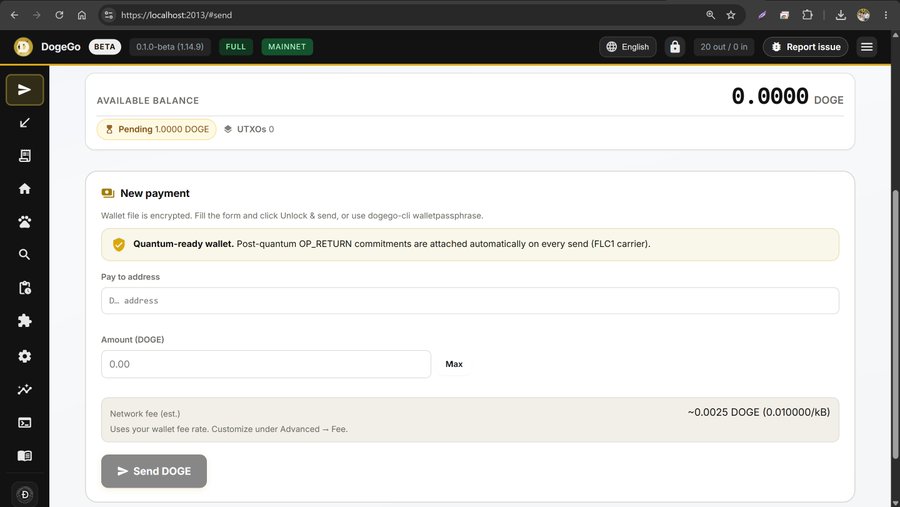Click the Dogecoin coin icon at sidebar bottom
900x507 pixels.
(25, 494)
